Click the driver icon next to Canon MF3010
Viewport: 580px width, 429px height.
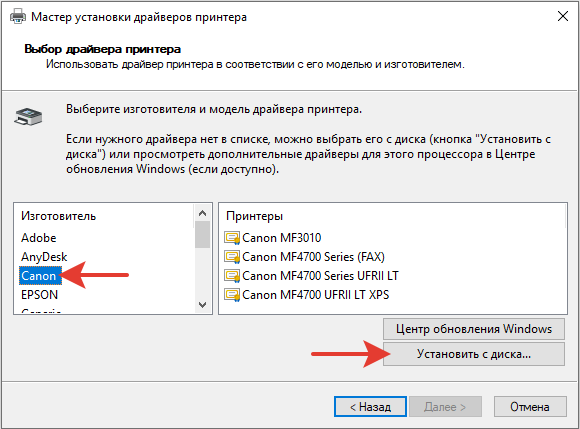point(232,238)
